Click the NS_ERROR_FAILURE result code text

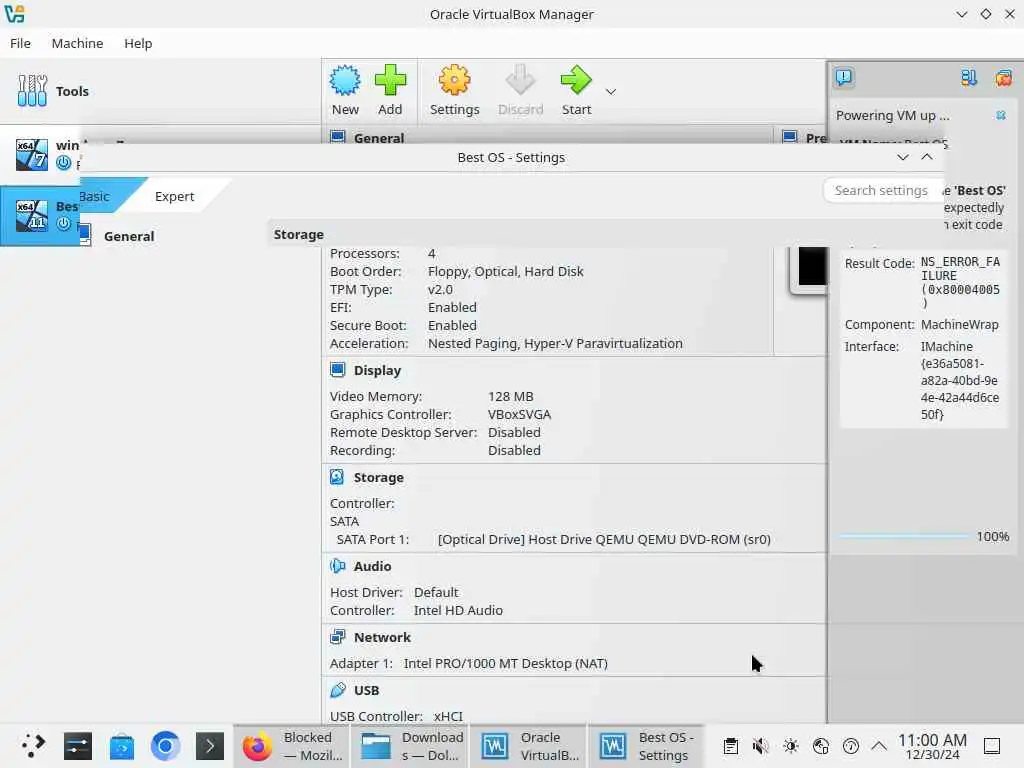tap(960, 282)
